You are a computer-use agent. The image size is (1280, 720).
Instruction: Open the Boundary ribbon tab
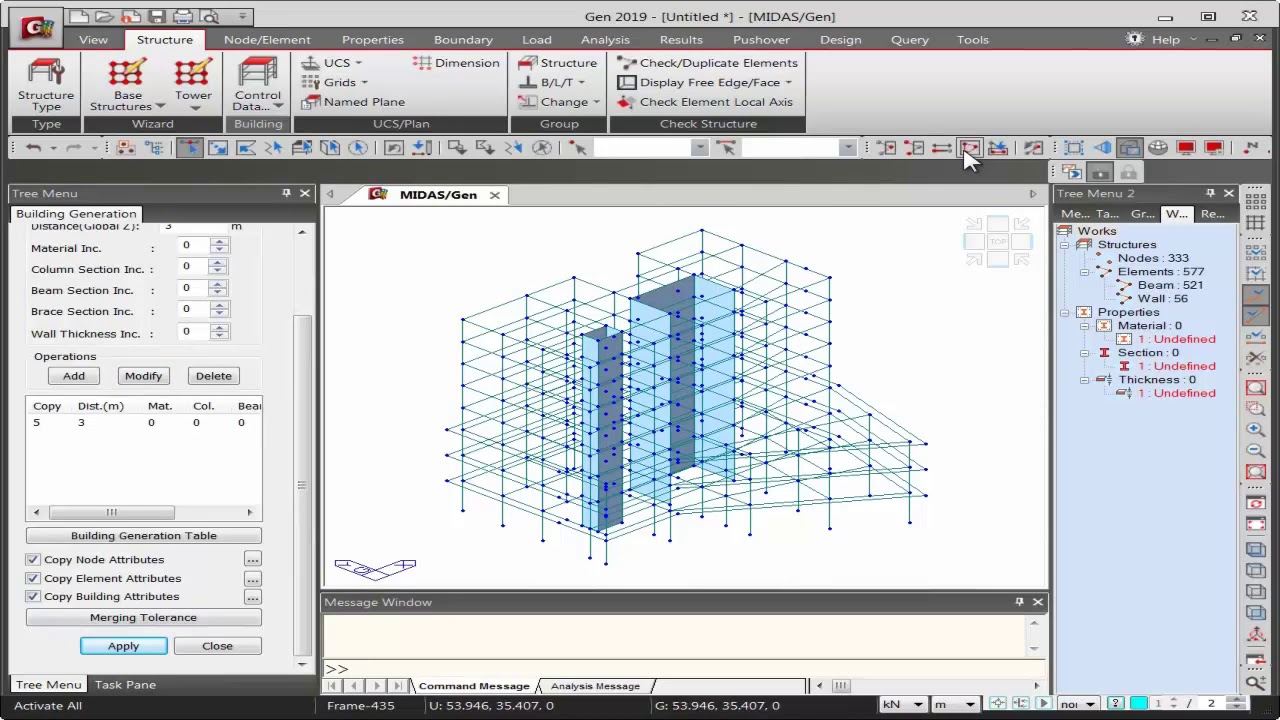coord(463,40)
